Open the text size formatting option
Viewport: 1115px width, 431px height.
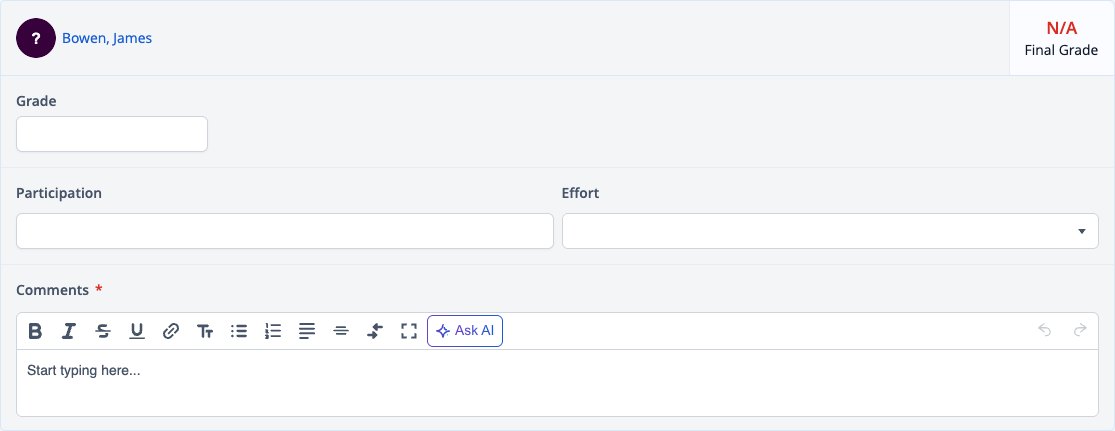click(205, 331)
